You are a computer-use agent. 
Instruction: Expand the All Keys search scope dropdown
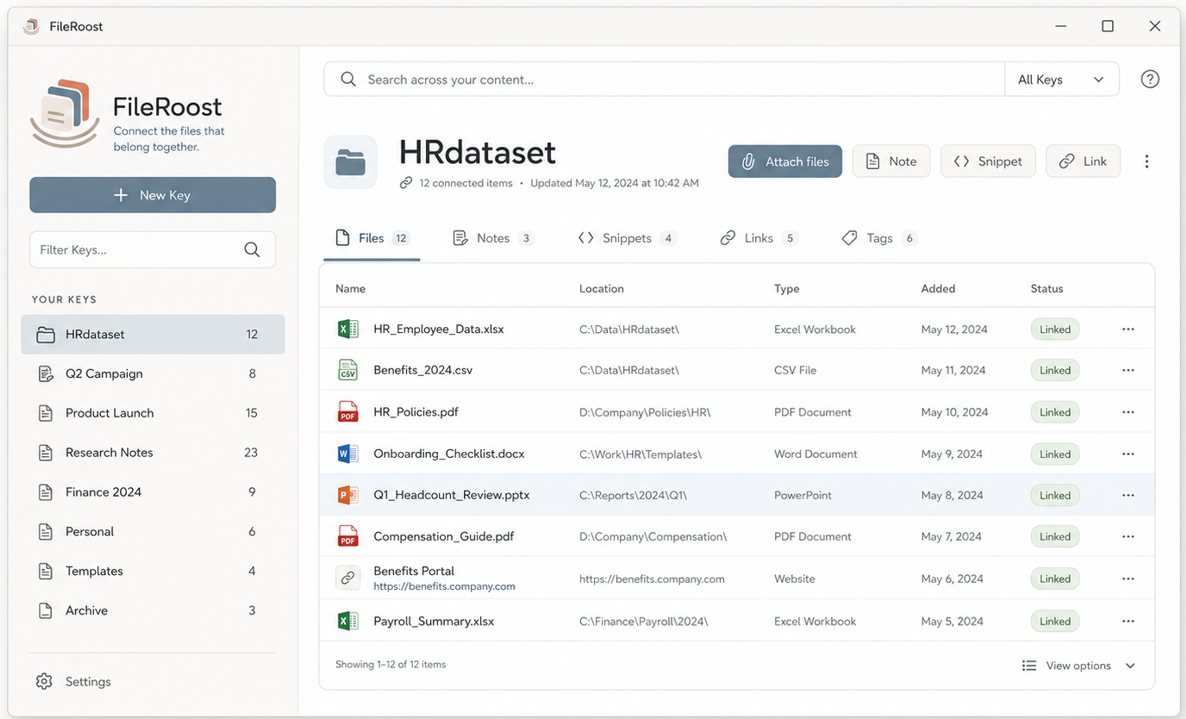1061,79
